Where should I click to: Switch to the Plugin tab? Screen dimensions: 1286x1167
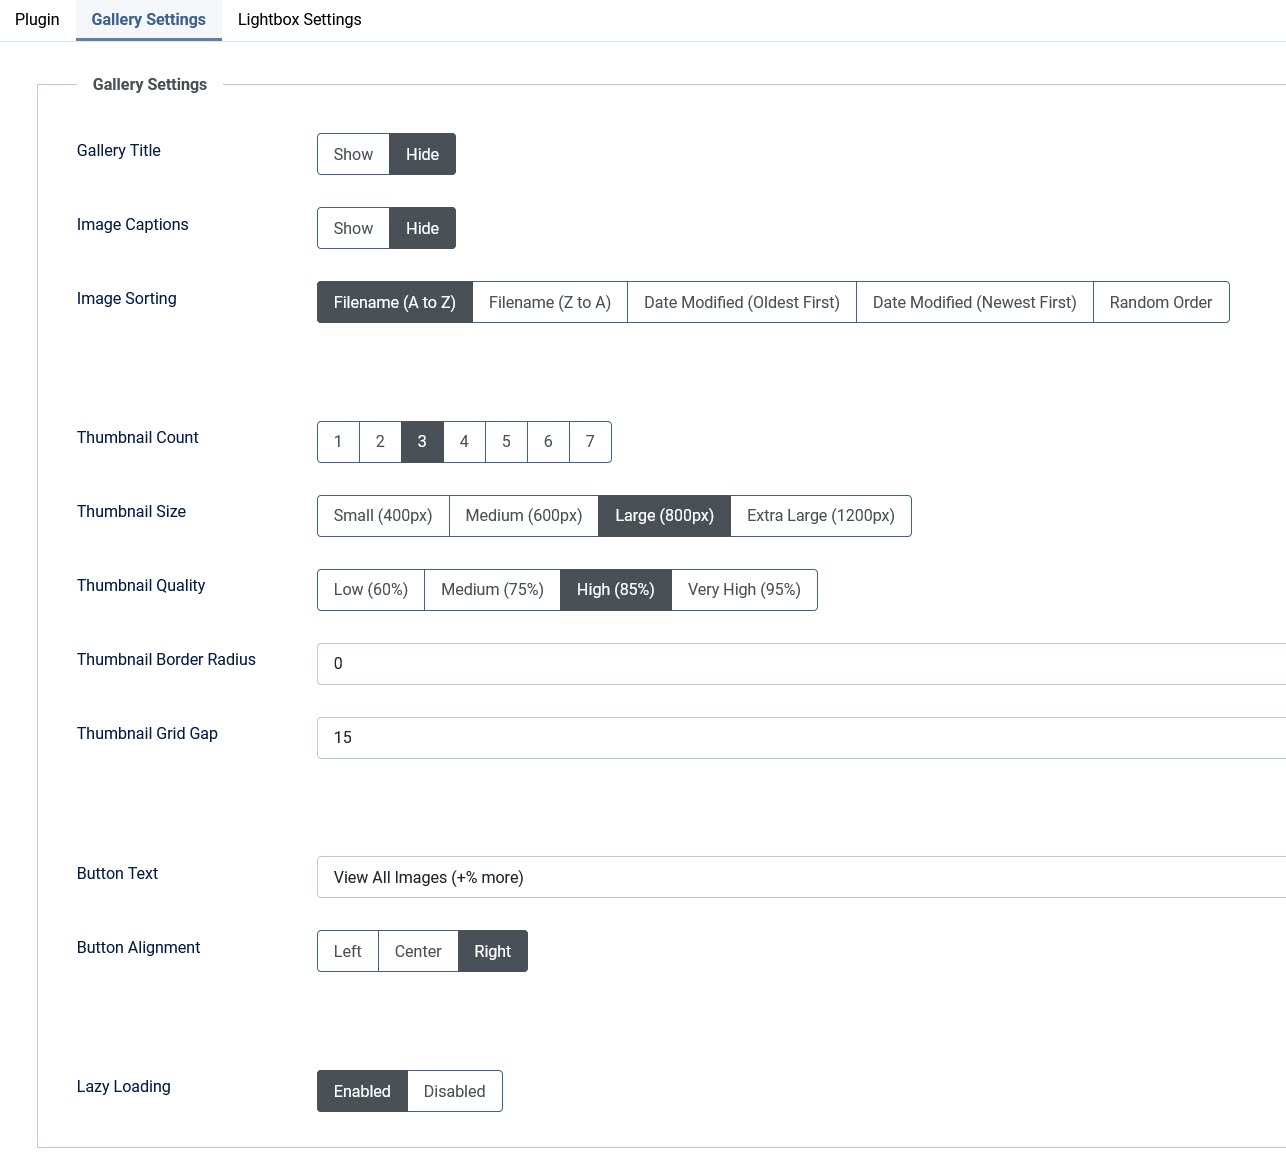(37, 20)
